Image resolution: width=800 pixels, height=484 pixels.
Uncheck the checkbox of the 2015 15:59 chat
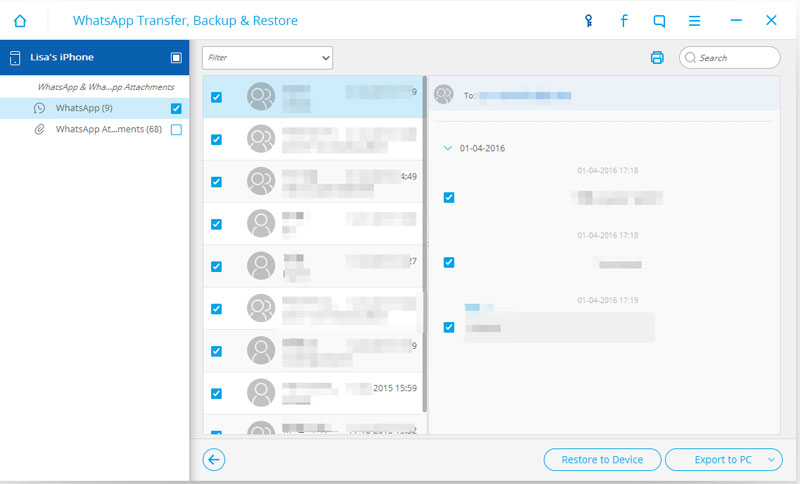216,393
